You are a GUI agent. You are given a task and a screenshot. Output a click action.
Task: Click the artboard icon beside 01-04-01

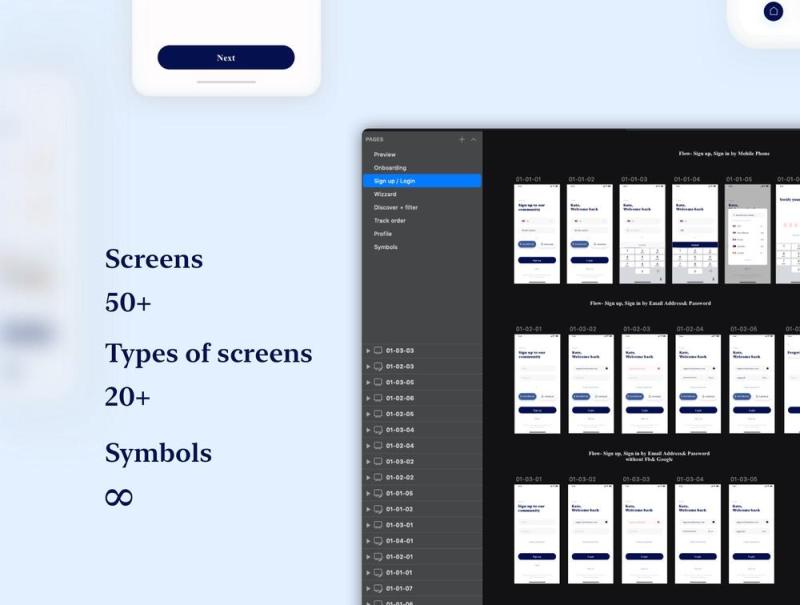tap(378, 541)
